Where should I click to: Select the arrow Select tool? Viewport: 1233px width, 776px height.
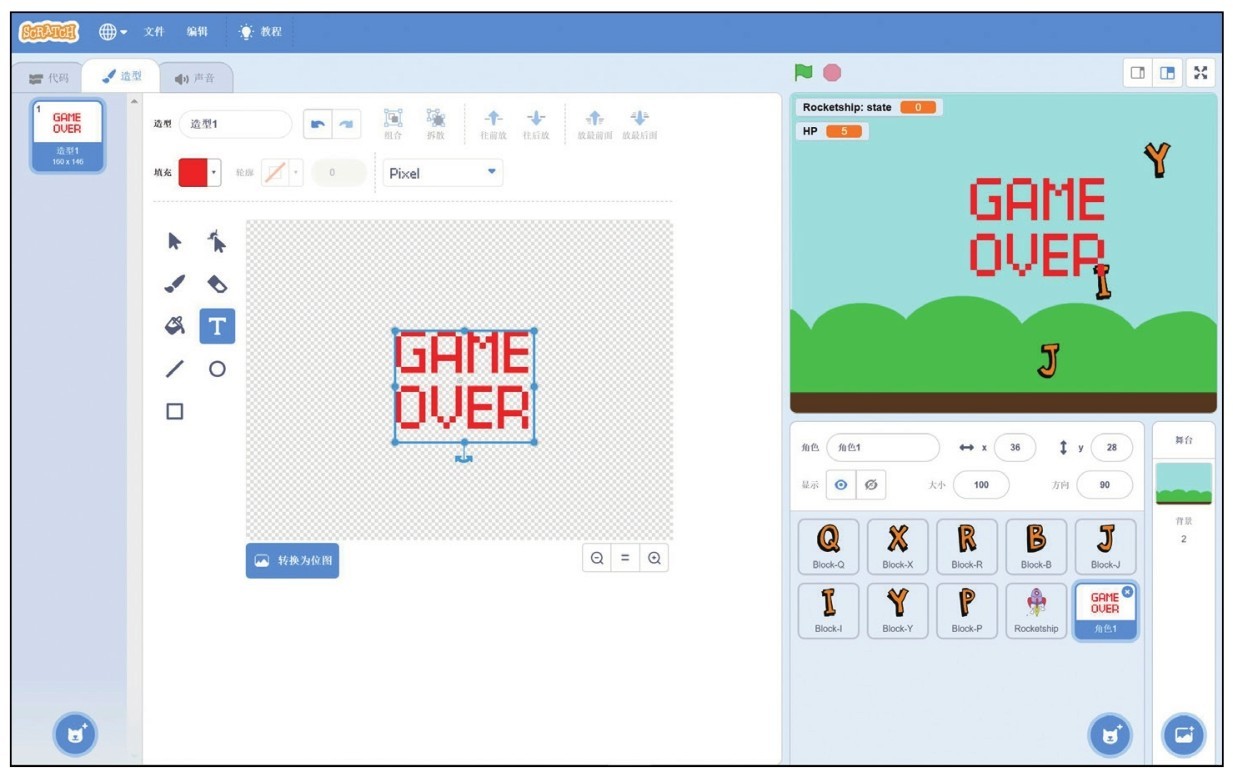[175, 241]
